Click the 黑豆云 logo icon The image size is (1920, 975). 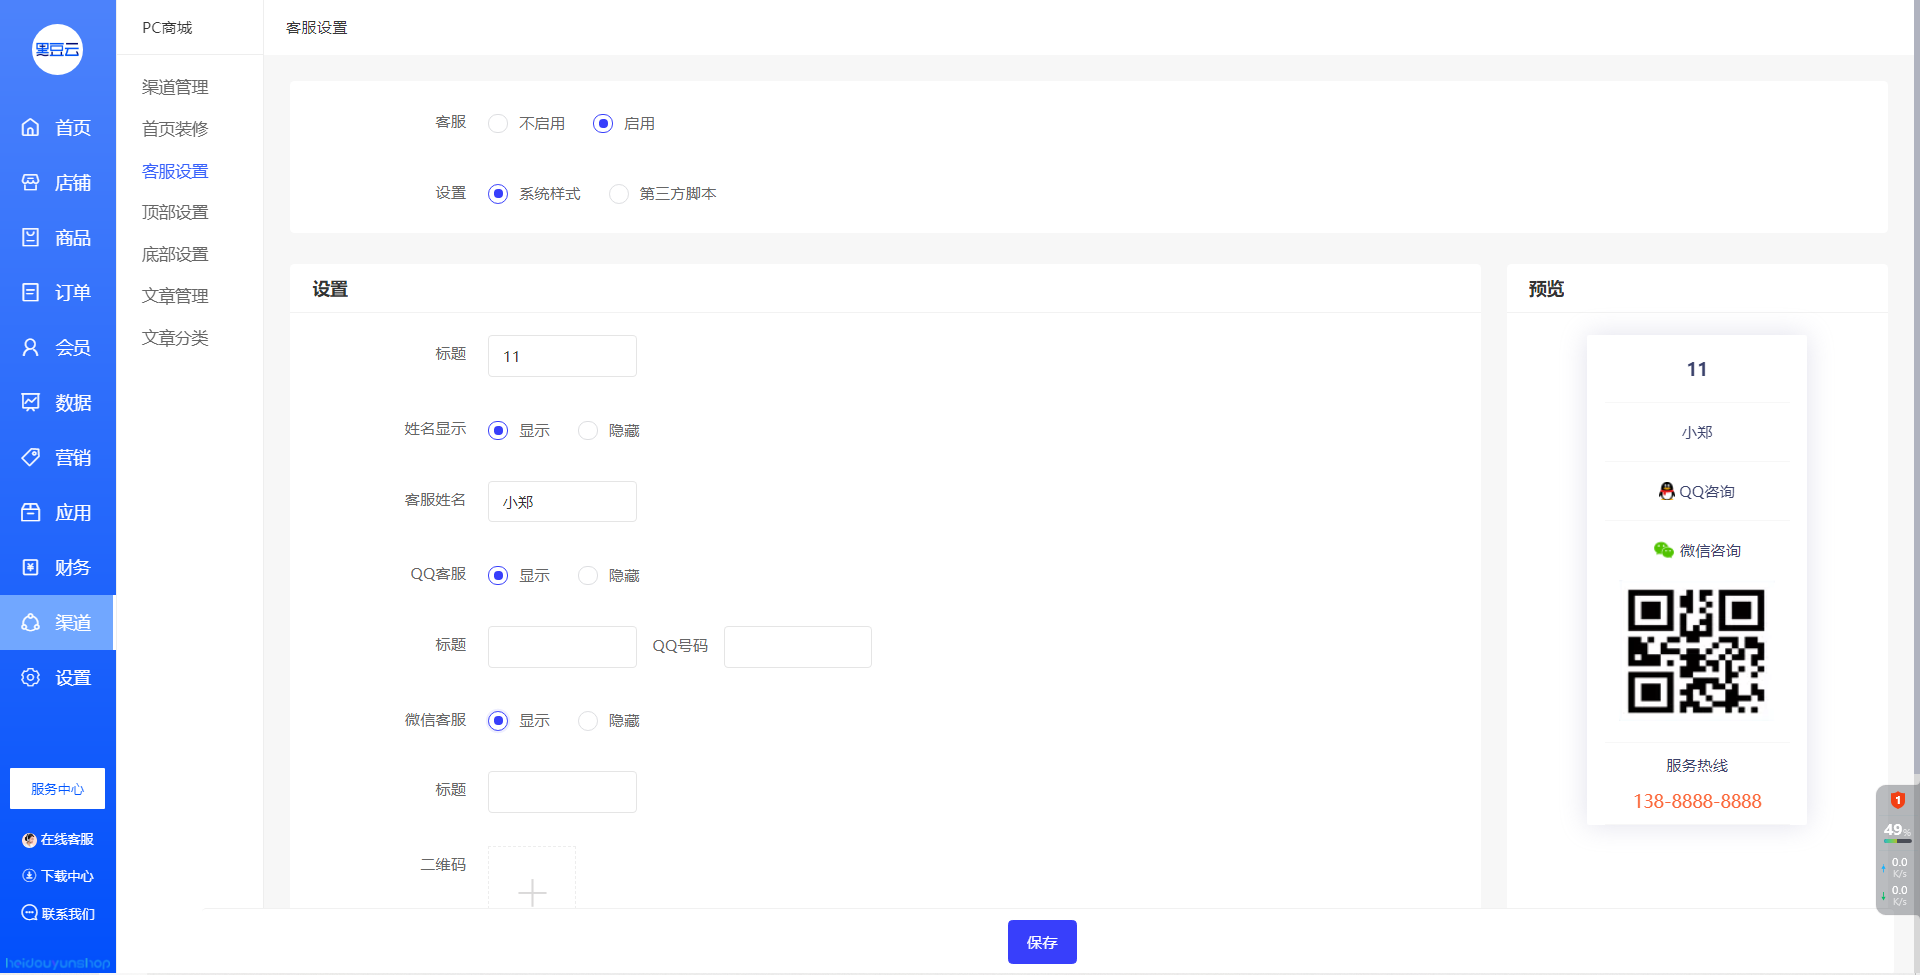pos(57,49)
